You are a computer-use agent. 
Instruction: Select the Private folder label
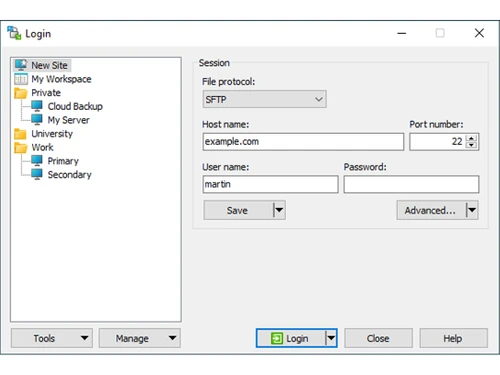click(x=46, y=93)
